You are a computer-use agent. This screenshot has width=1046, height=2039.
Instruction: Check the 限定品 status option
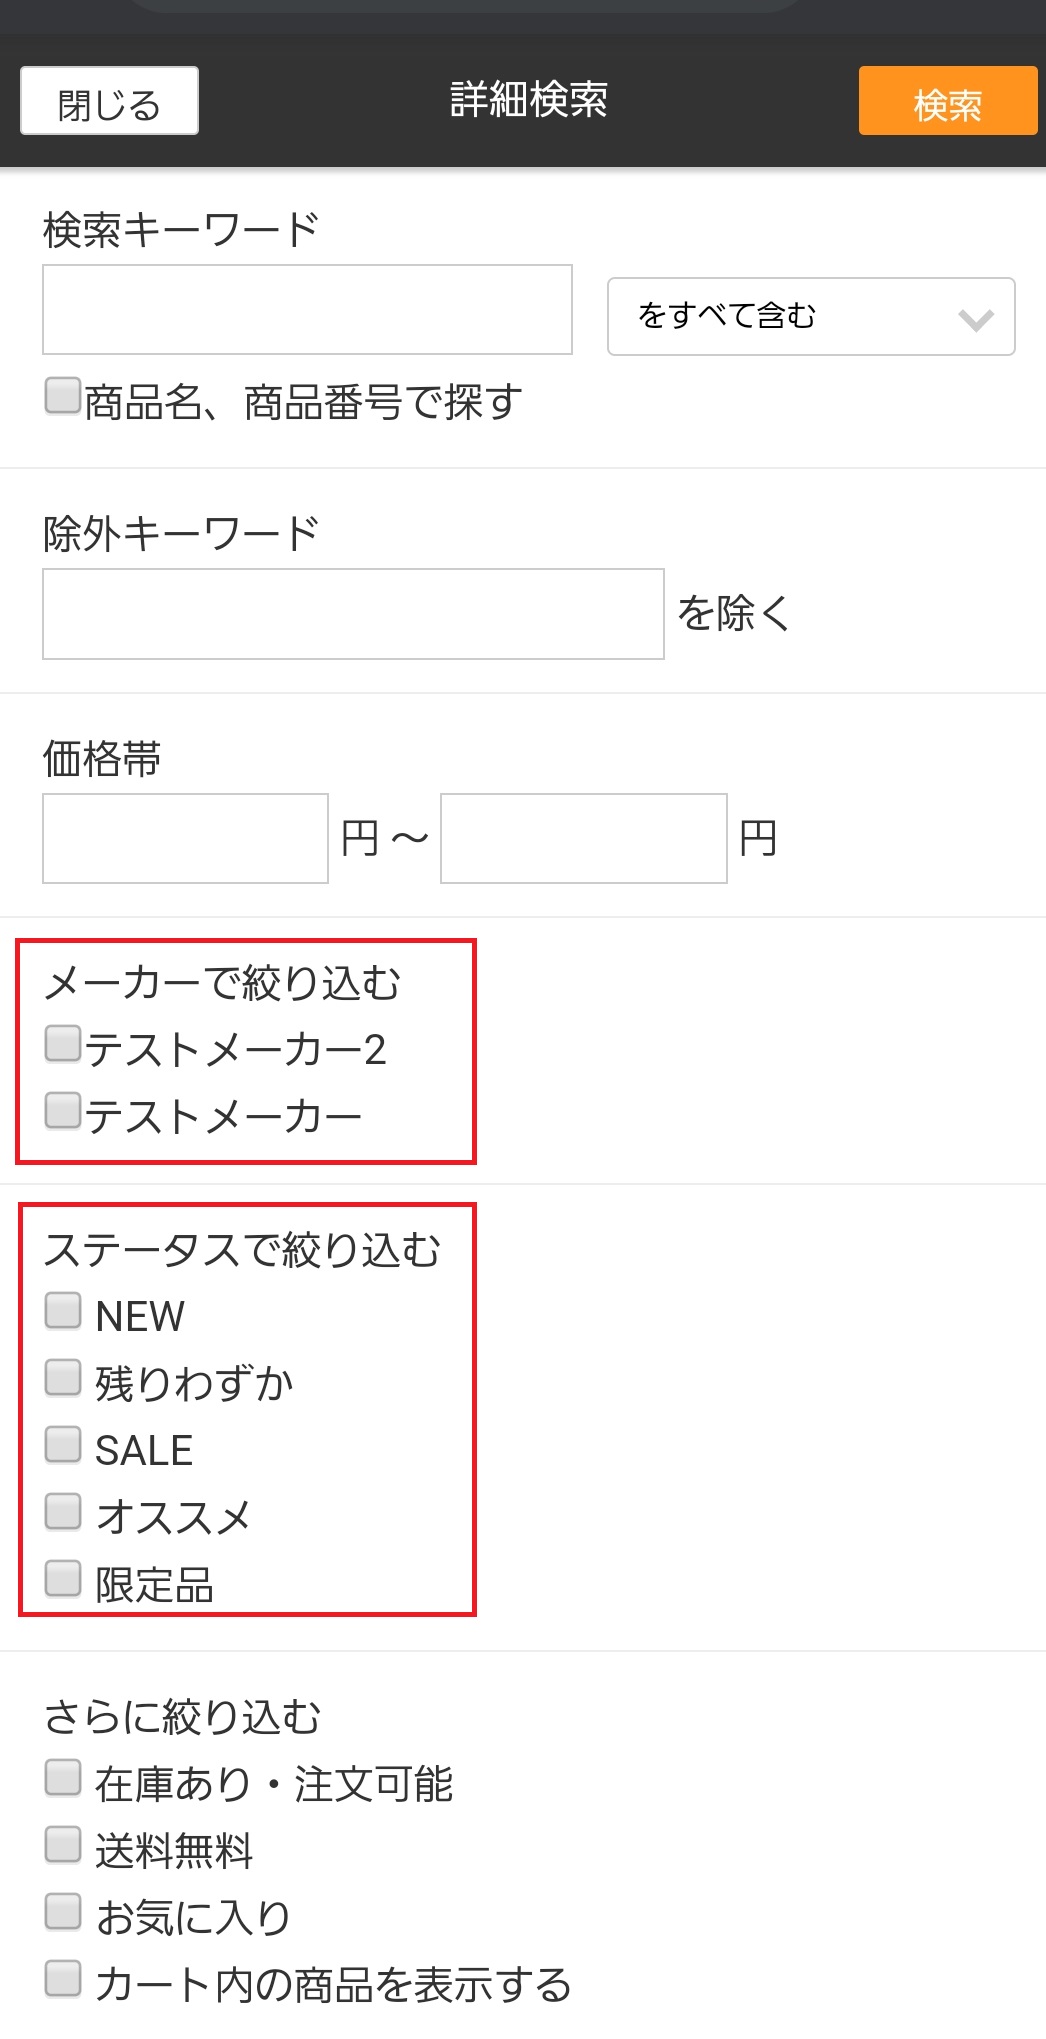(x=63, y=1578)
